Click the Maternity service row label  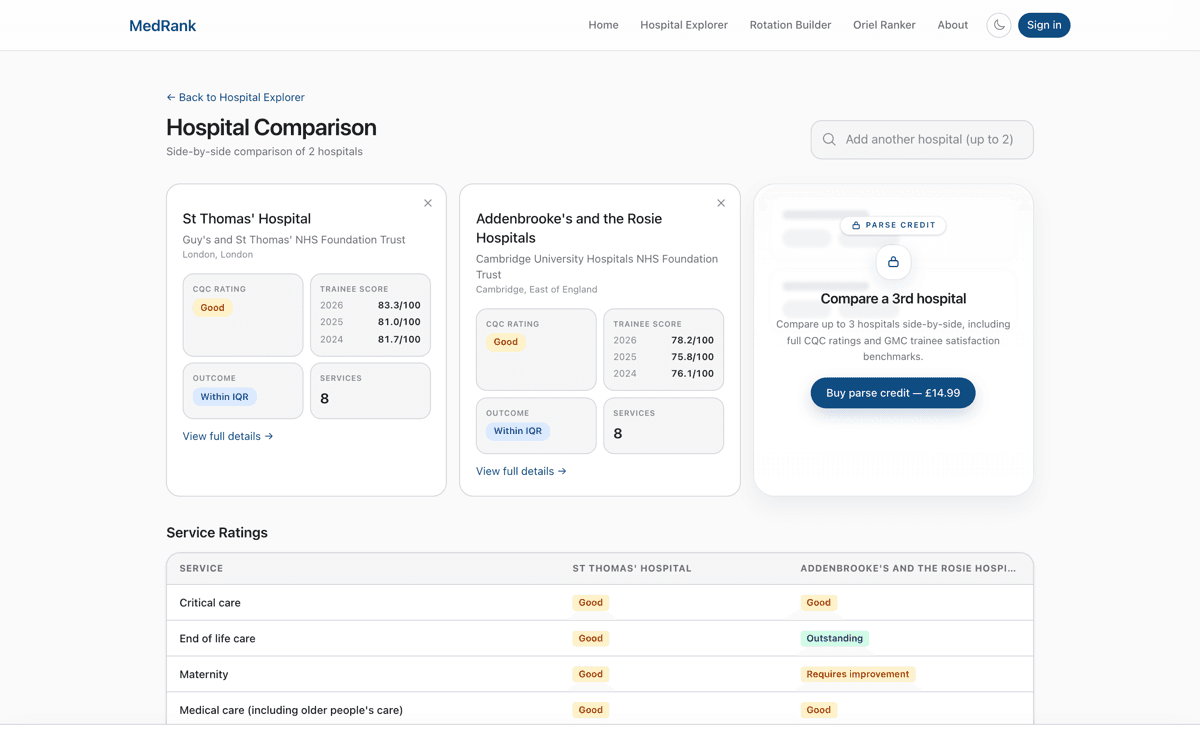pos(204,674)
